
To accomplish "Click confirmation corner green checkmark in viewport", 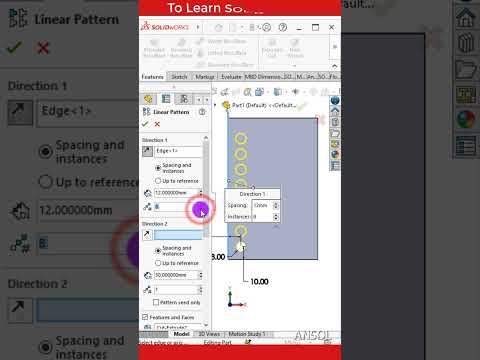I will (x=301, y=107).
